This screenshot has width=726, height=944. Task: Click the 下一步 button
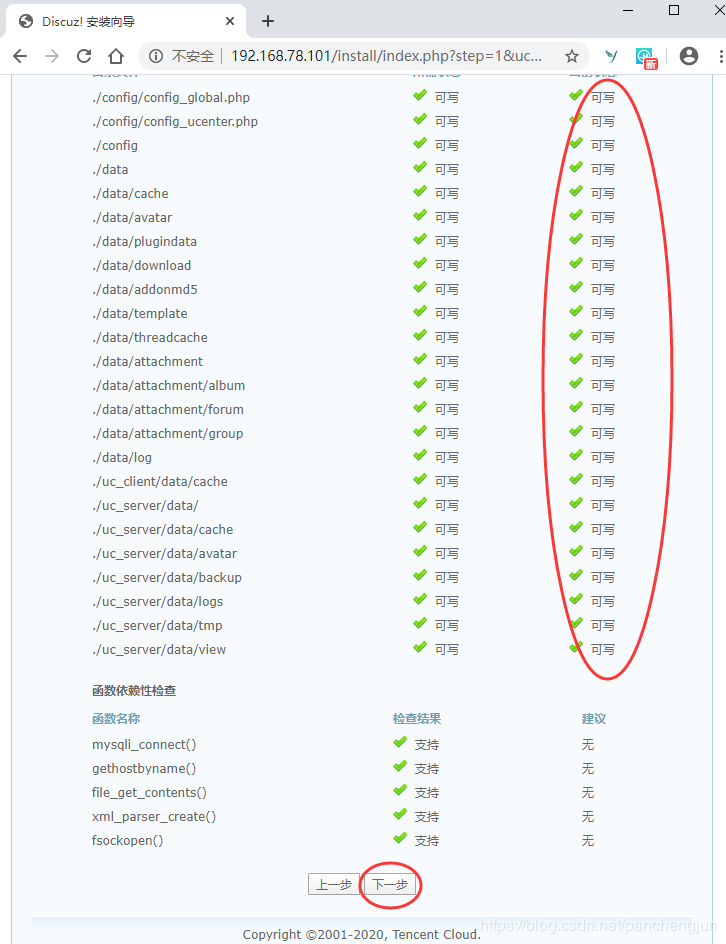tap(389, 884)
